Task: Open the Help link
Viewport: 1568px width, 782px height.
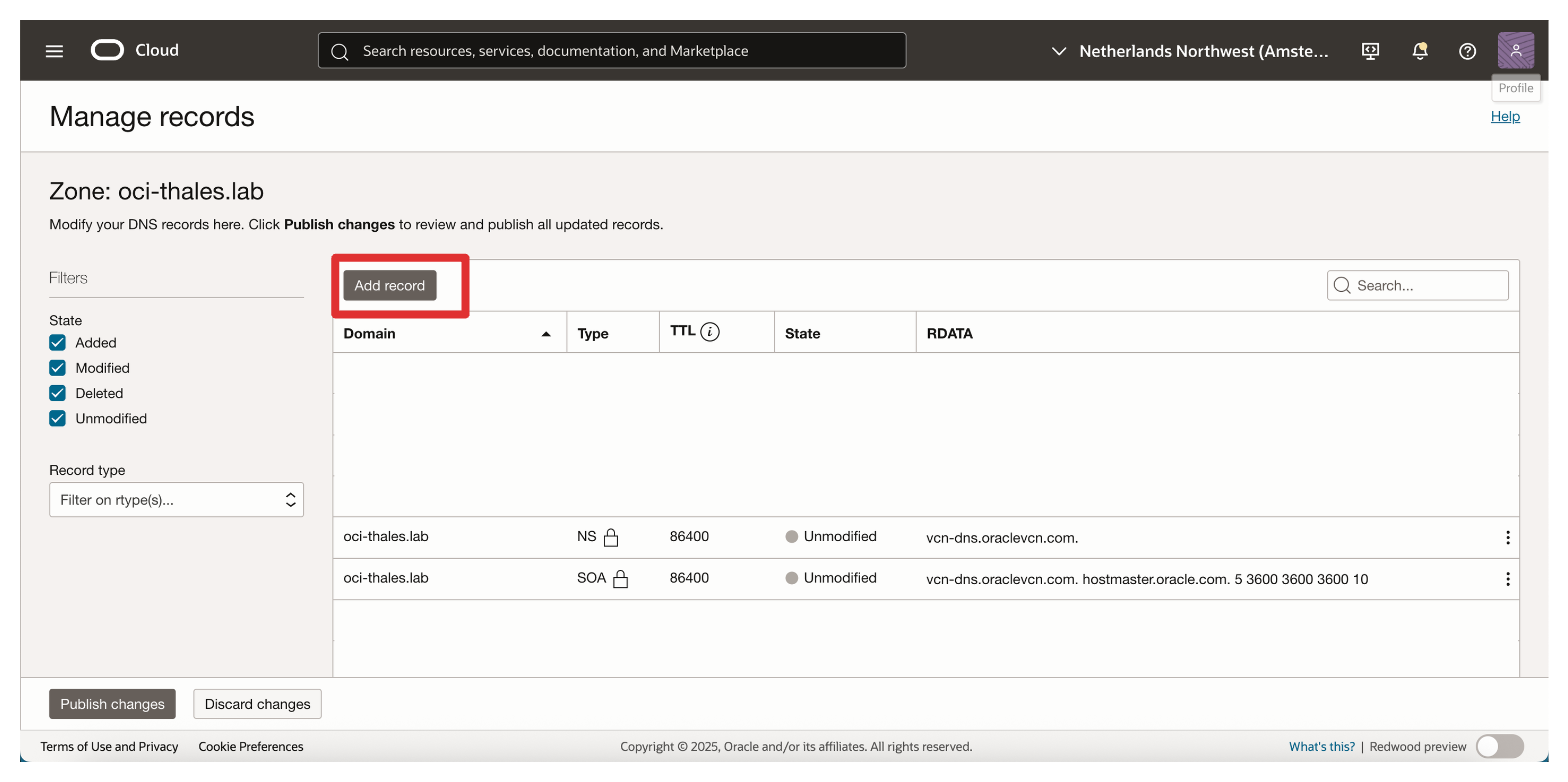Action: (1505, 116)
